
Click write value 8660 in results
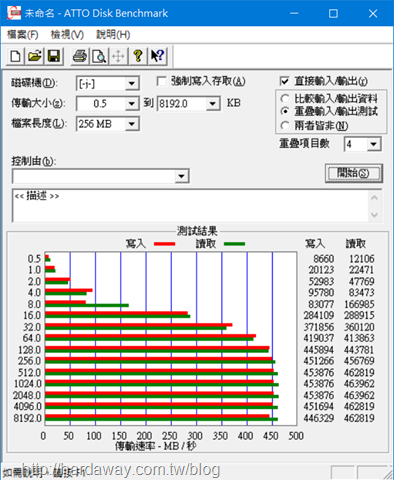(x=324, y=259)
